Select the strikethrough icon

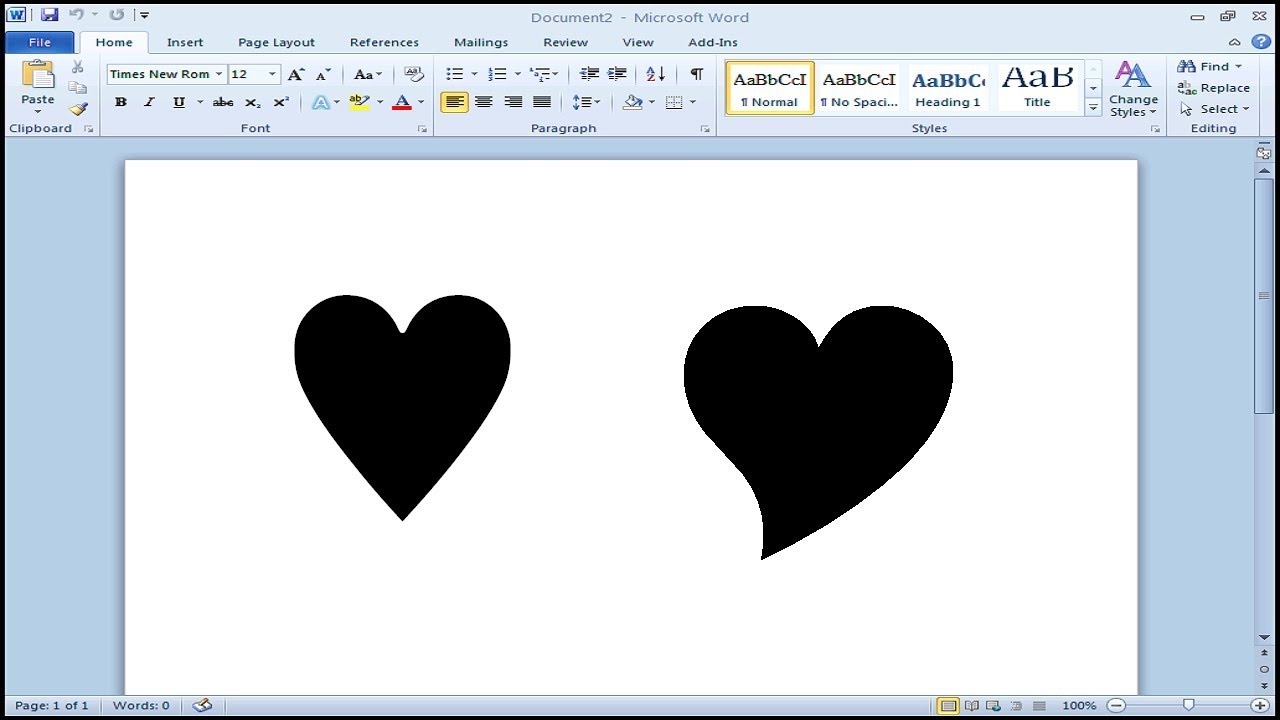coord(222,101)
